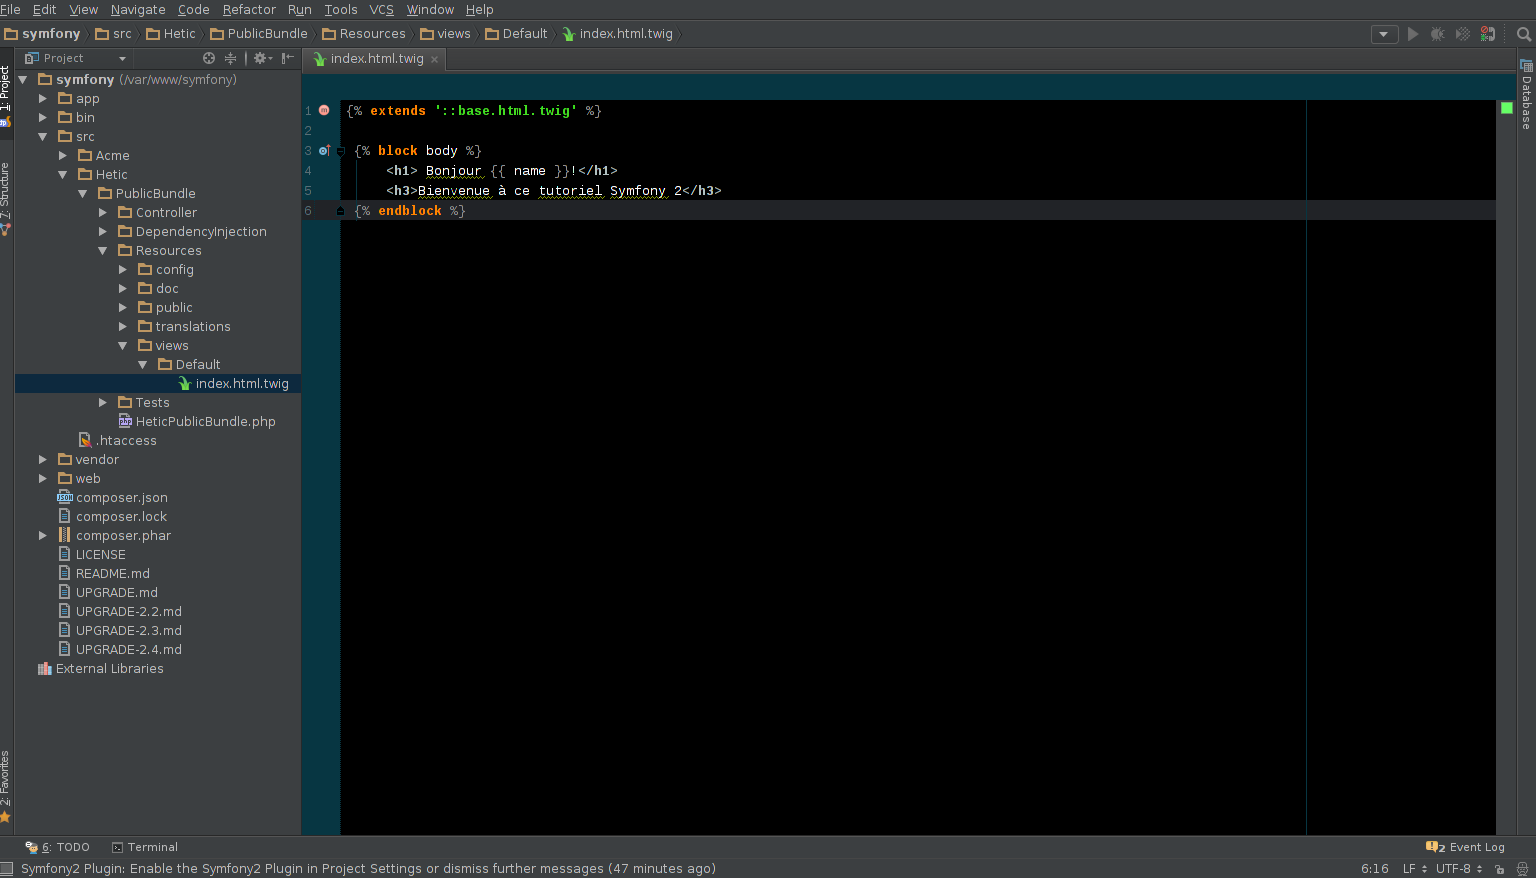Click the Symfony2 Plugin status message

(368, 869)
